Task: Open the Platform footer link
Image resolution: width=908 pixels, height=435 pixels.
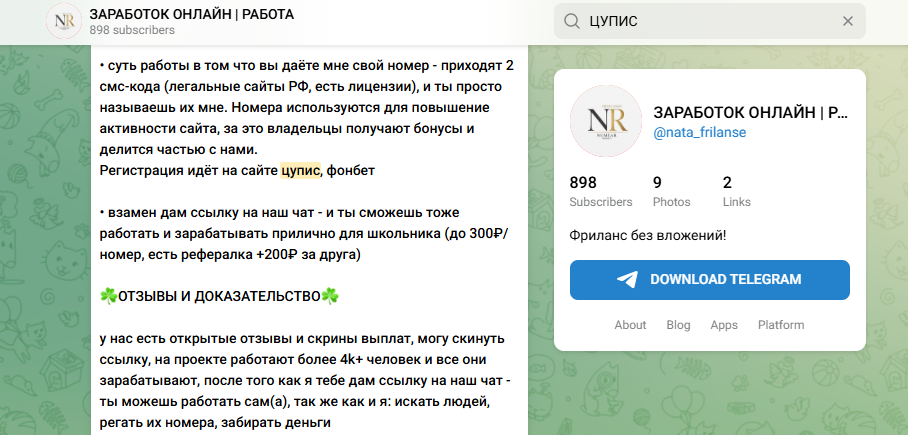Action: coord(781,325)
